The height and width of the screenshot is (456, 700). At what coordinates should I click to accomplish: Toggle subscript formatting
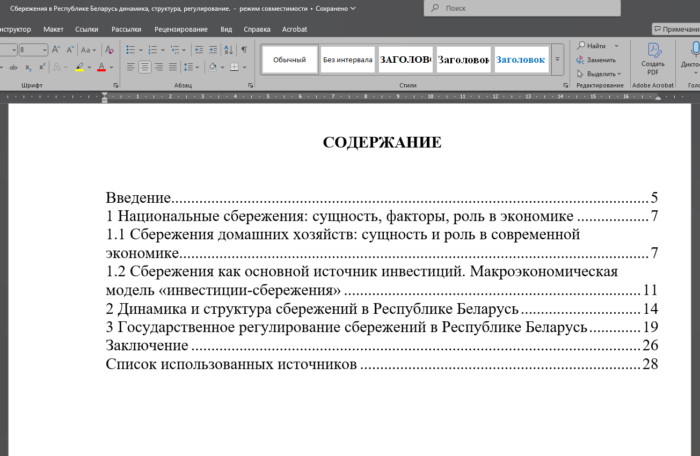click(x=28, y=67)
